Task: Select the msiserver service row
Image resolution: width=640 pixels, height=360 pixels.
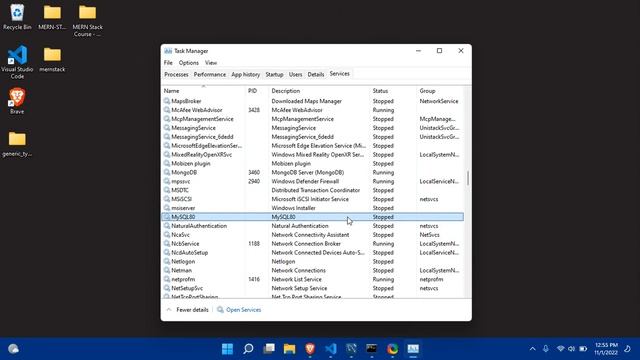Action: tap(313, 208)
